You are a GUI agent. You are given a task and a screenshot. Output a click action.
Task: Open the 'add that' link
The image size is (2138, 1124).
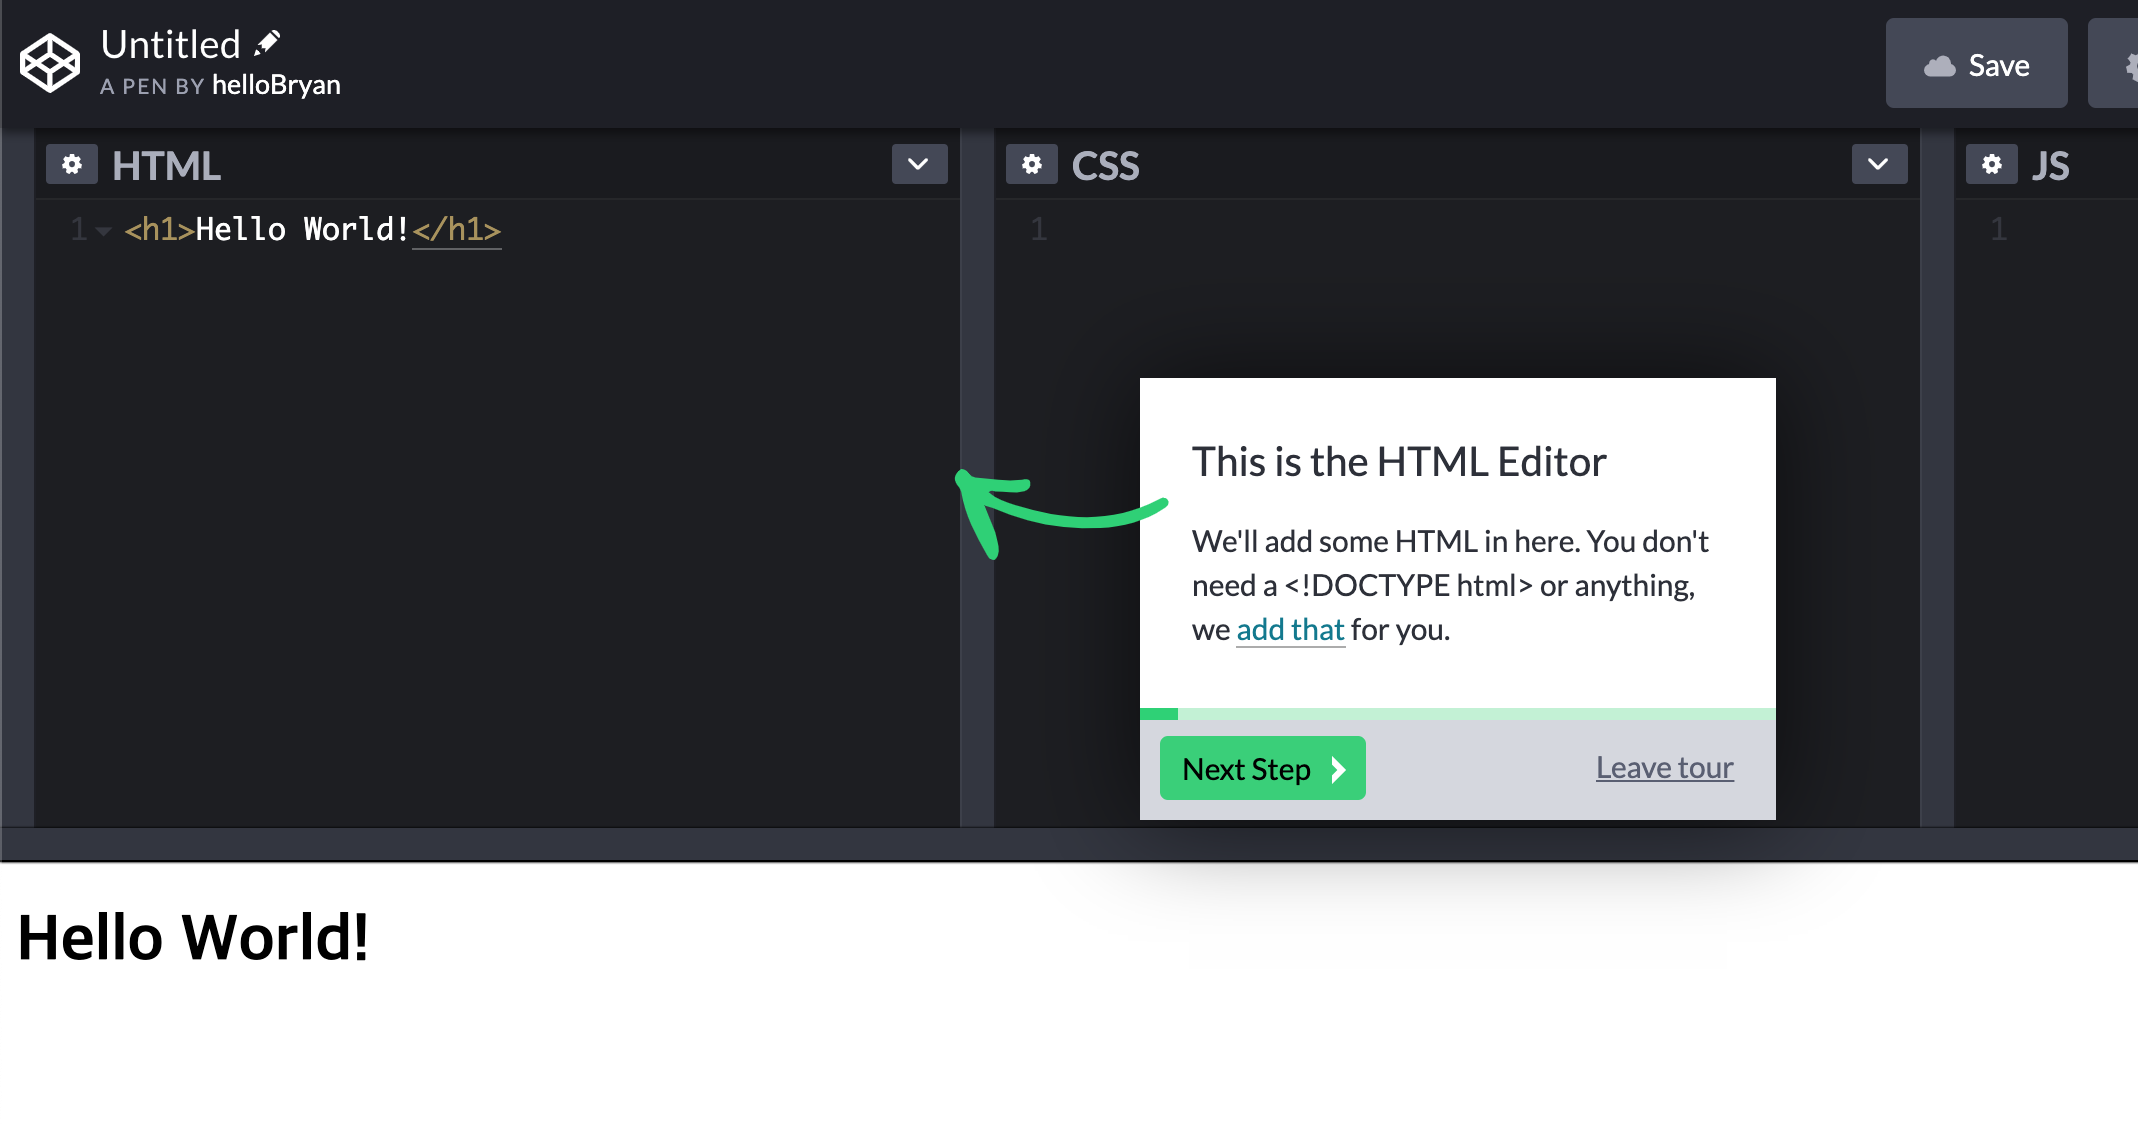pyautogui.click(x=1290, y=629)
